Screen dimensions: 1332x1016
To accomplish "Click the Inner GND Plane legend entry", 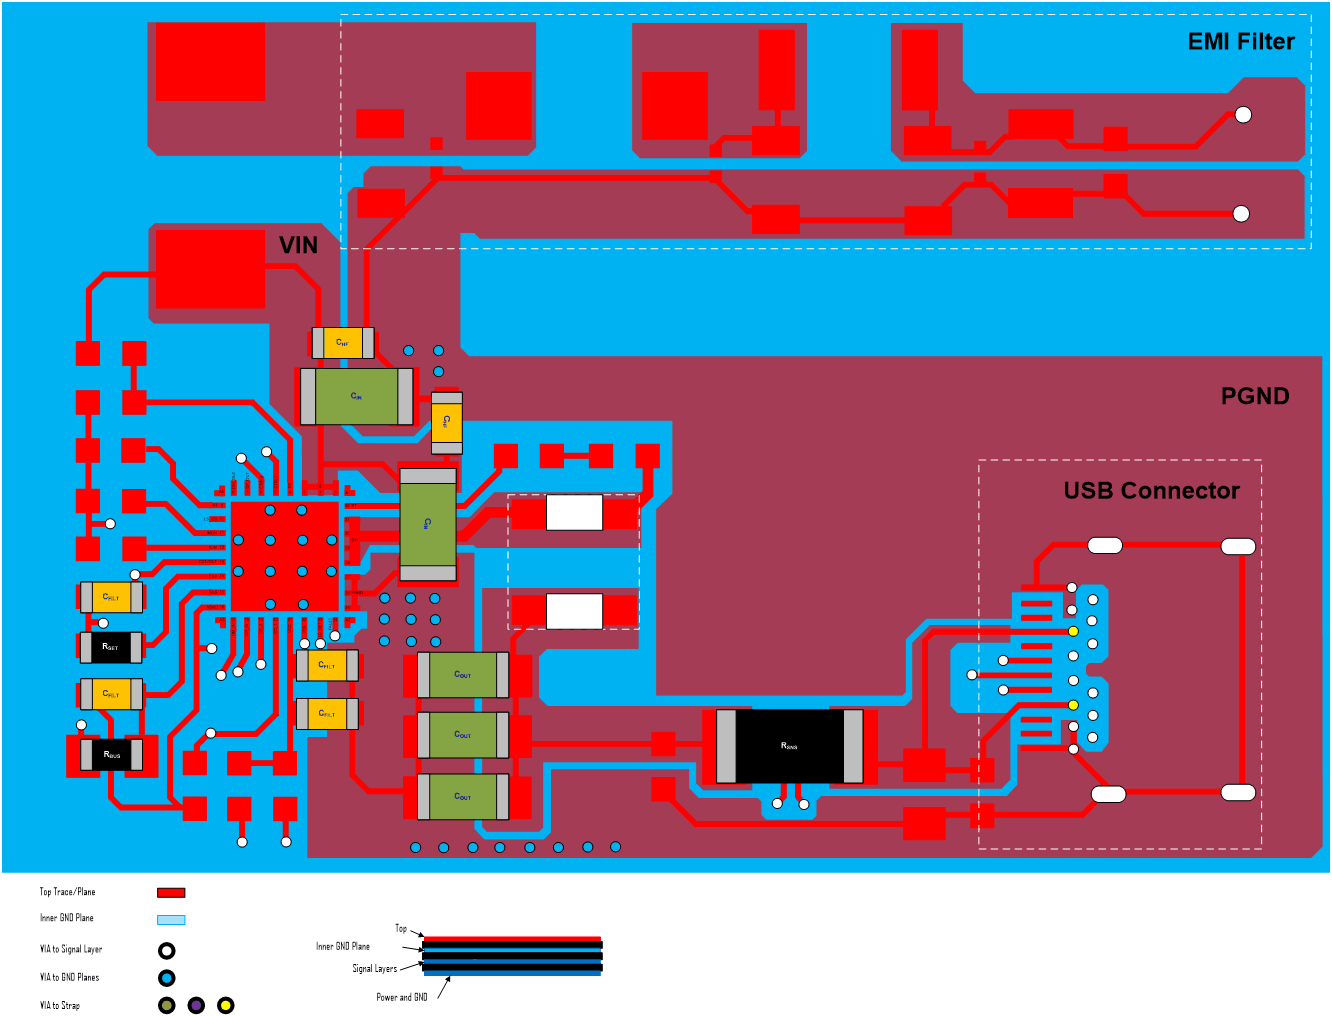I will click(x=65, y=917).
